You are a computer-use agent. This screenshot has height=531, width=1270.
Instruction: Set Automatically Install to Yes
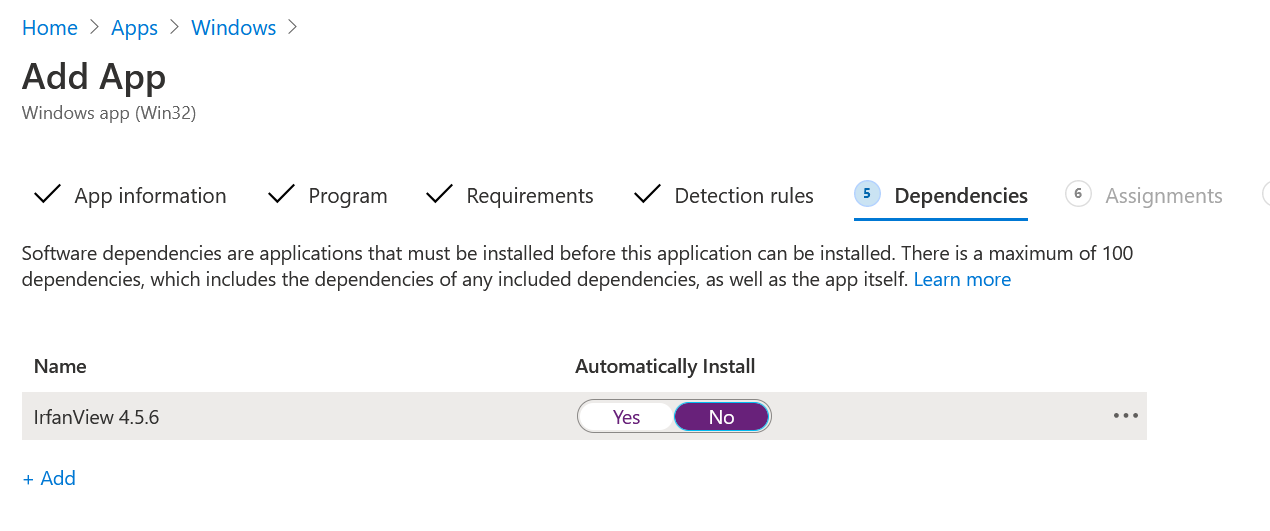626,417
